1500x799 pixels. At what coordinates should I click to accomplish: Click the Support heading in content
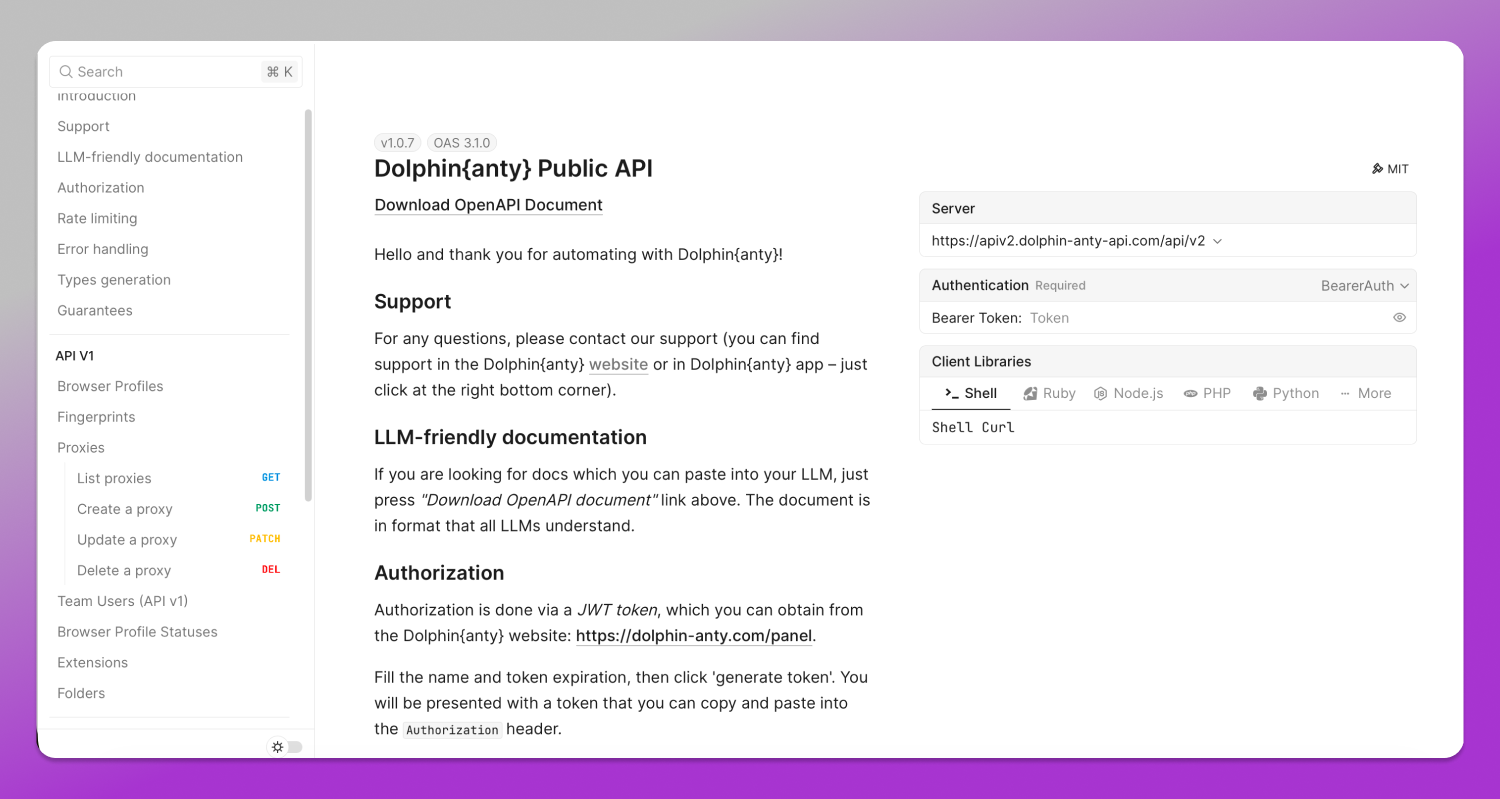412,302
